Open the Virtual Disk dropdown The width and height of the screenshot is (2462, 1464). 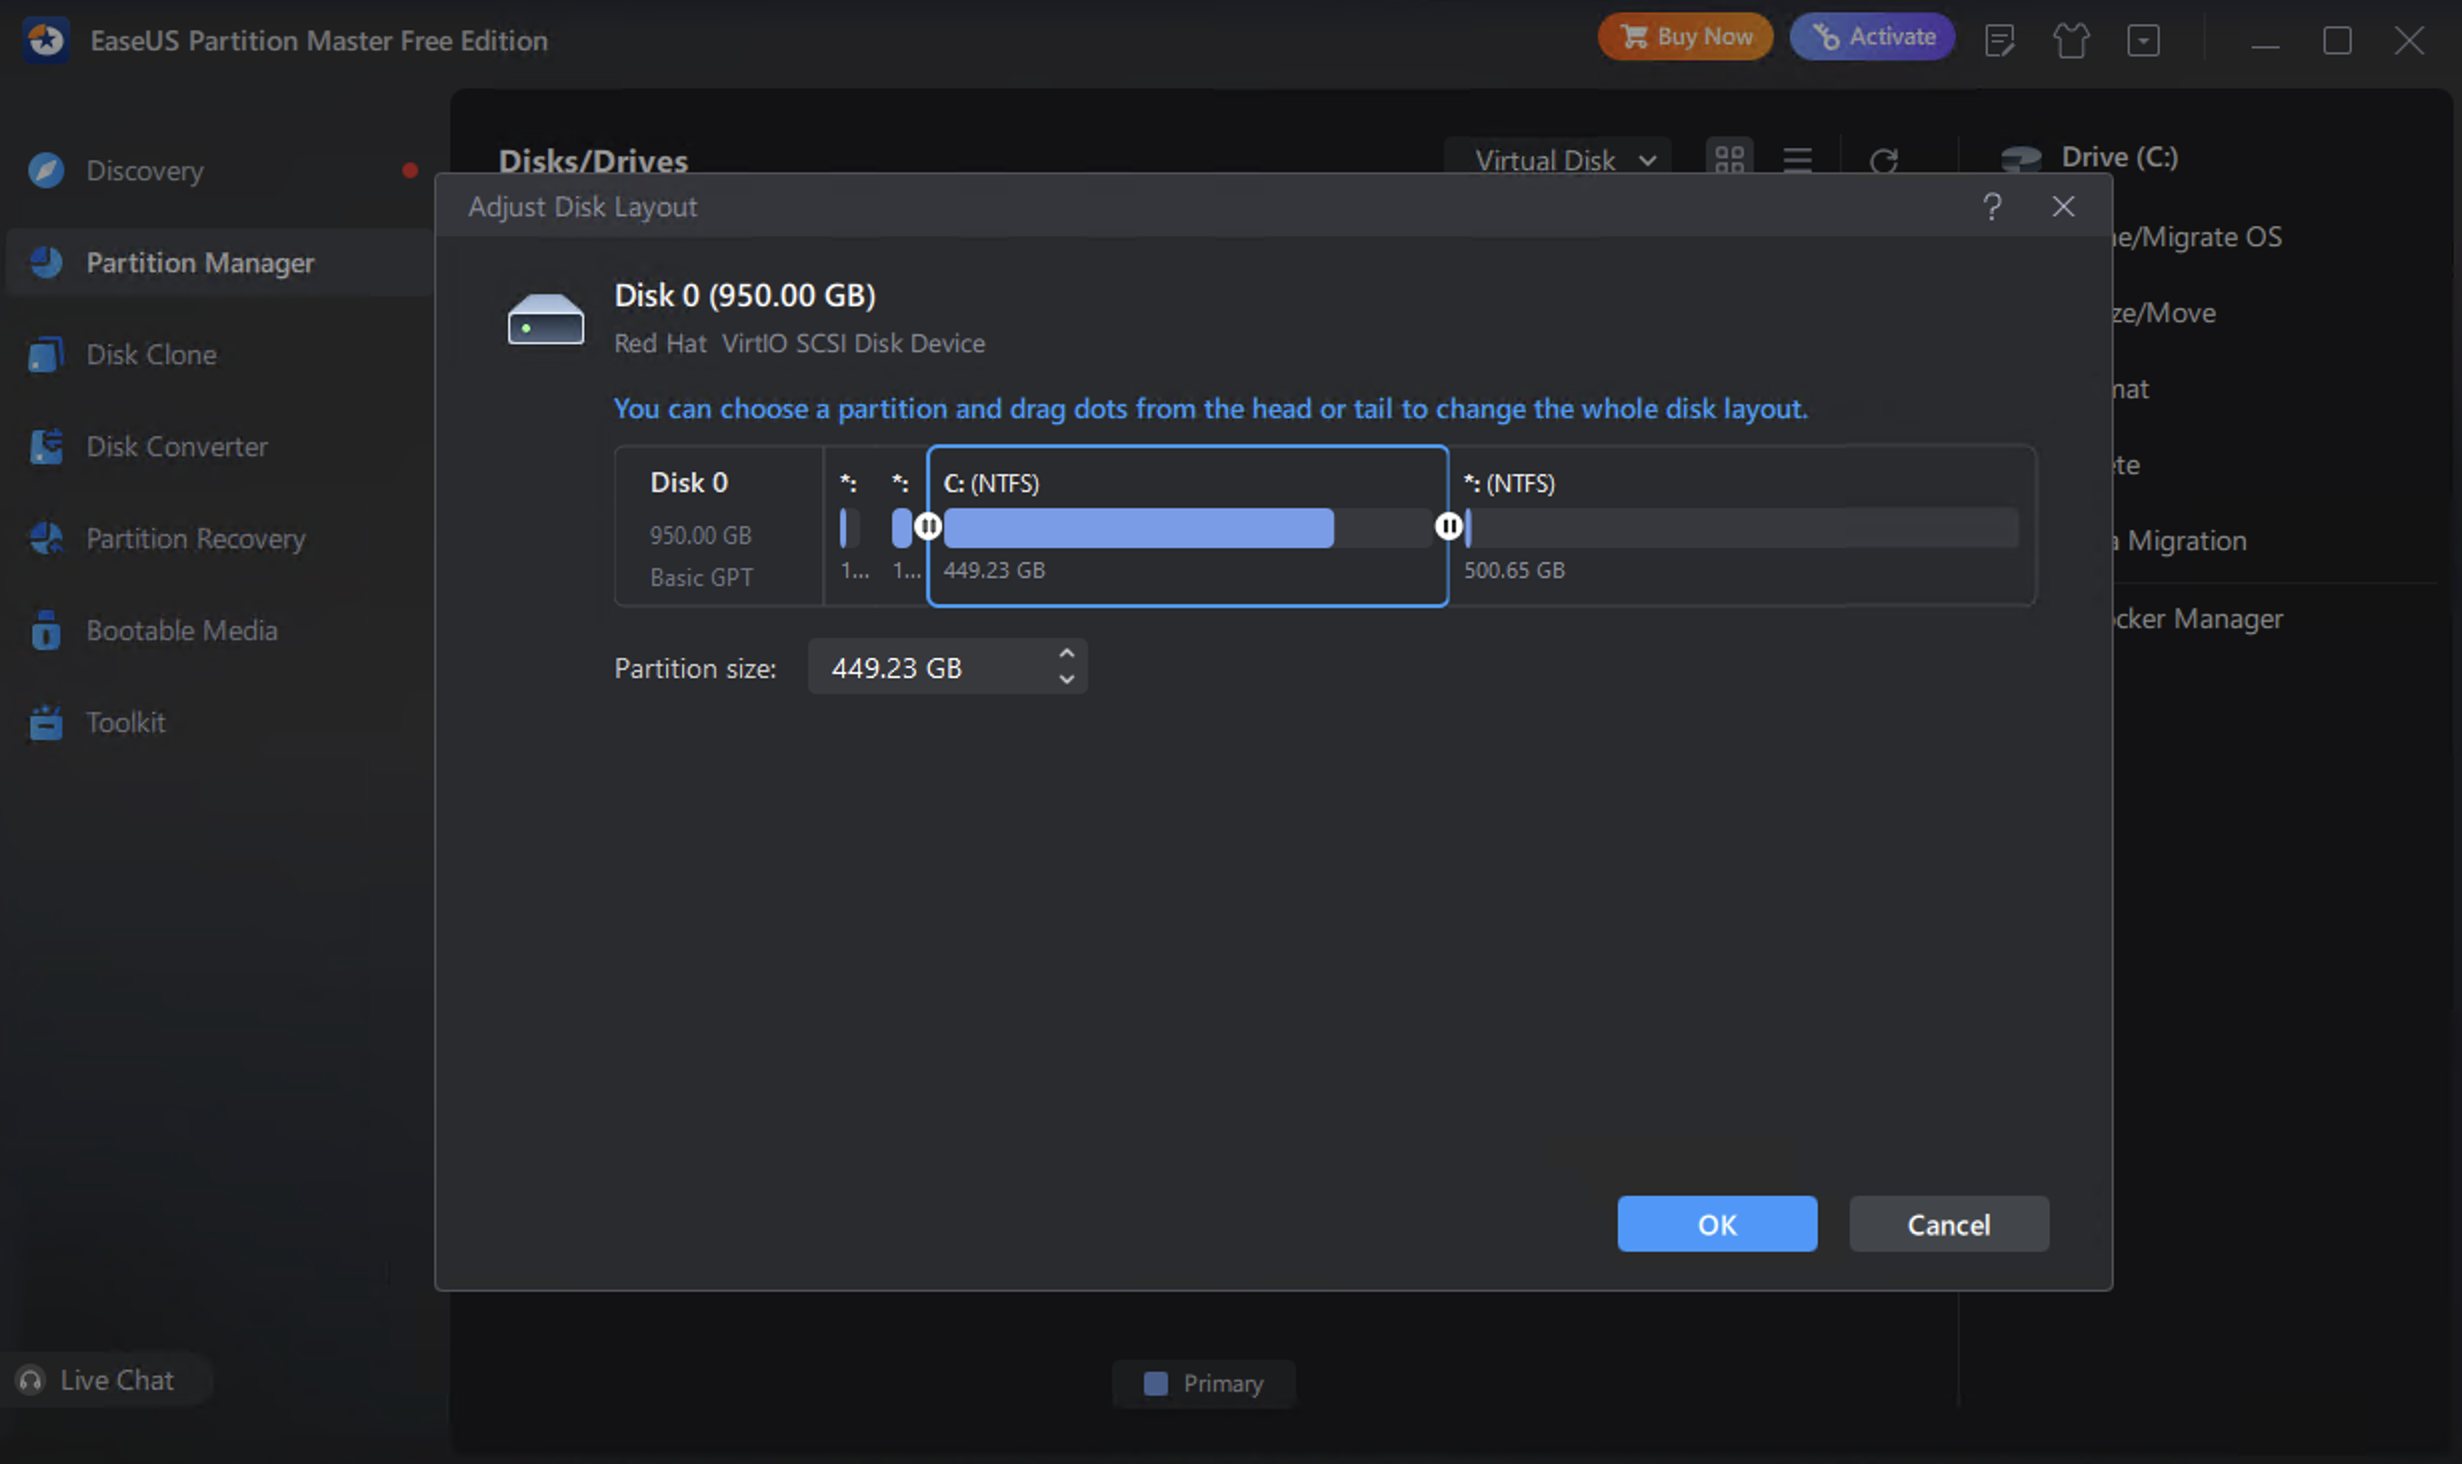(1557, 160)
